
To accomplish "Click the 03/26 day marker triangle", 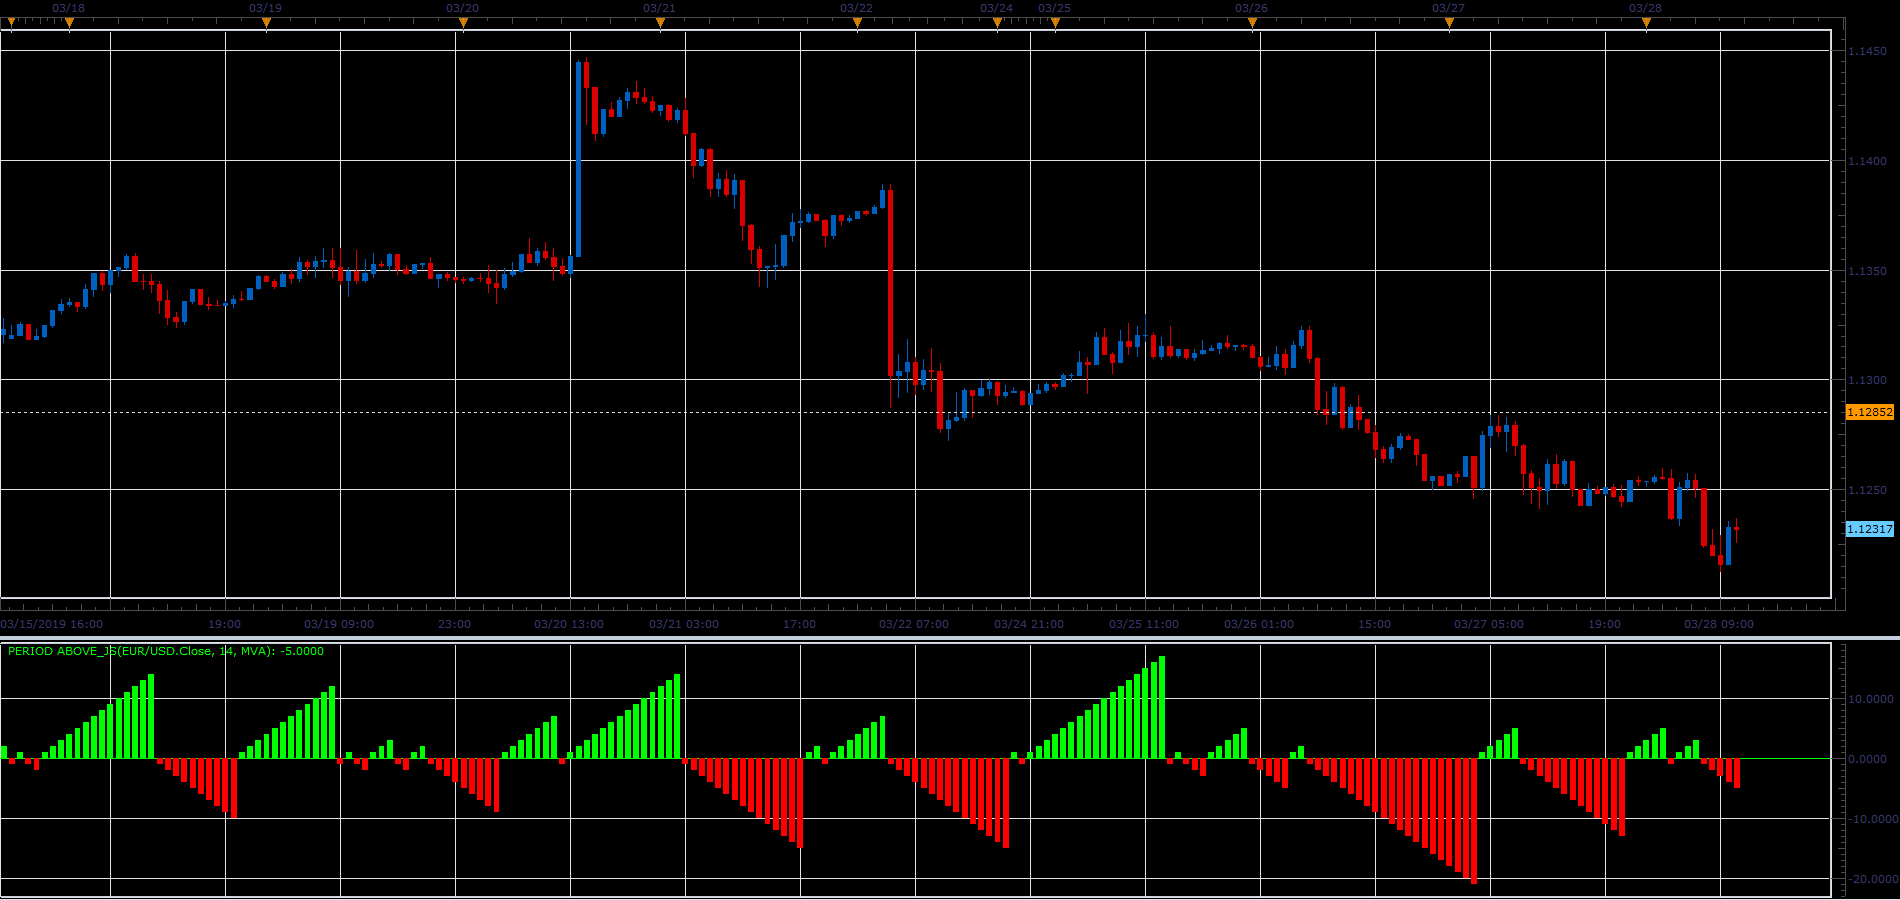I will pos(1252,23).
